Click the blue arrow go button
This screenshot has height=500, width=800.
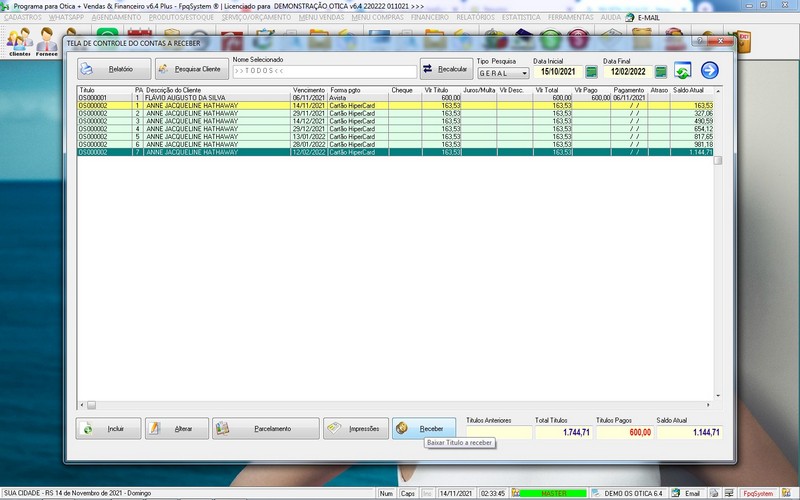(709, 70)
